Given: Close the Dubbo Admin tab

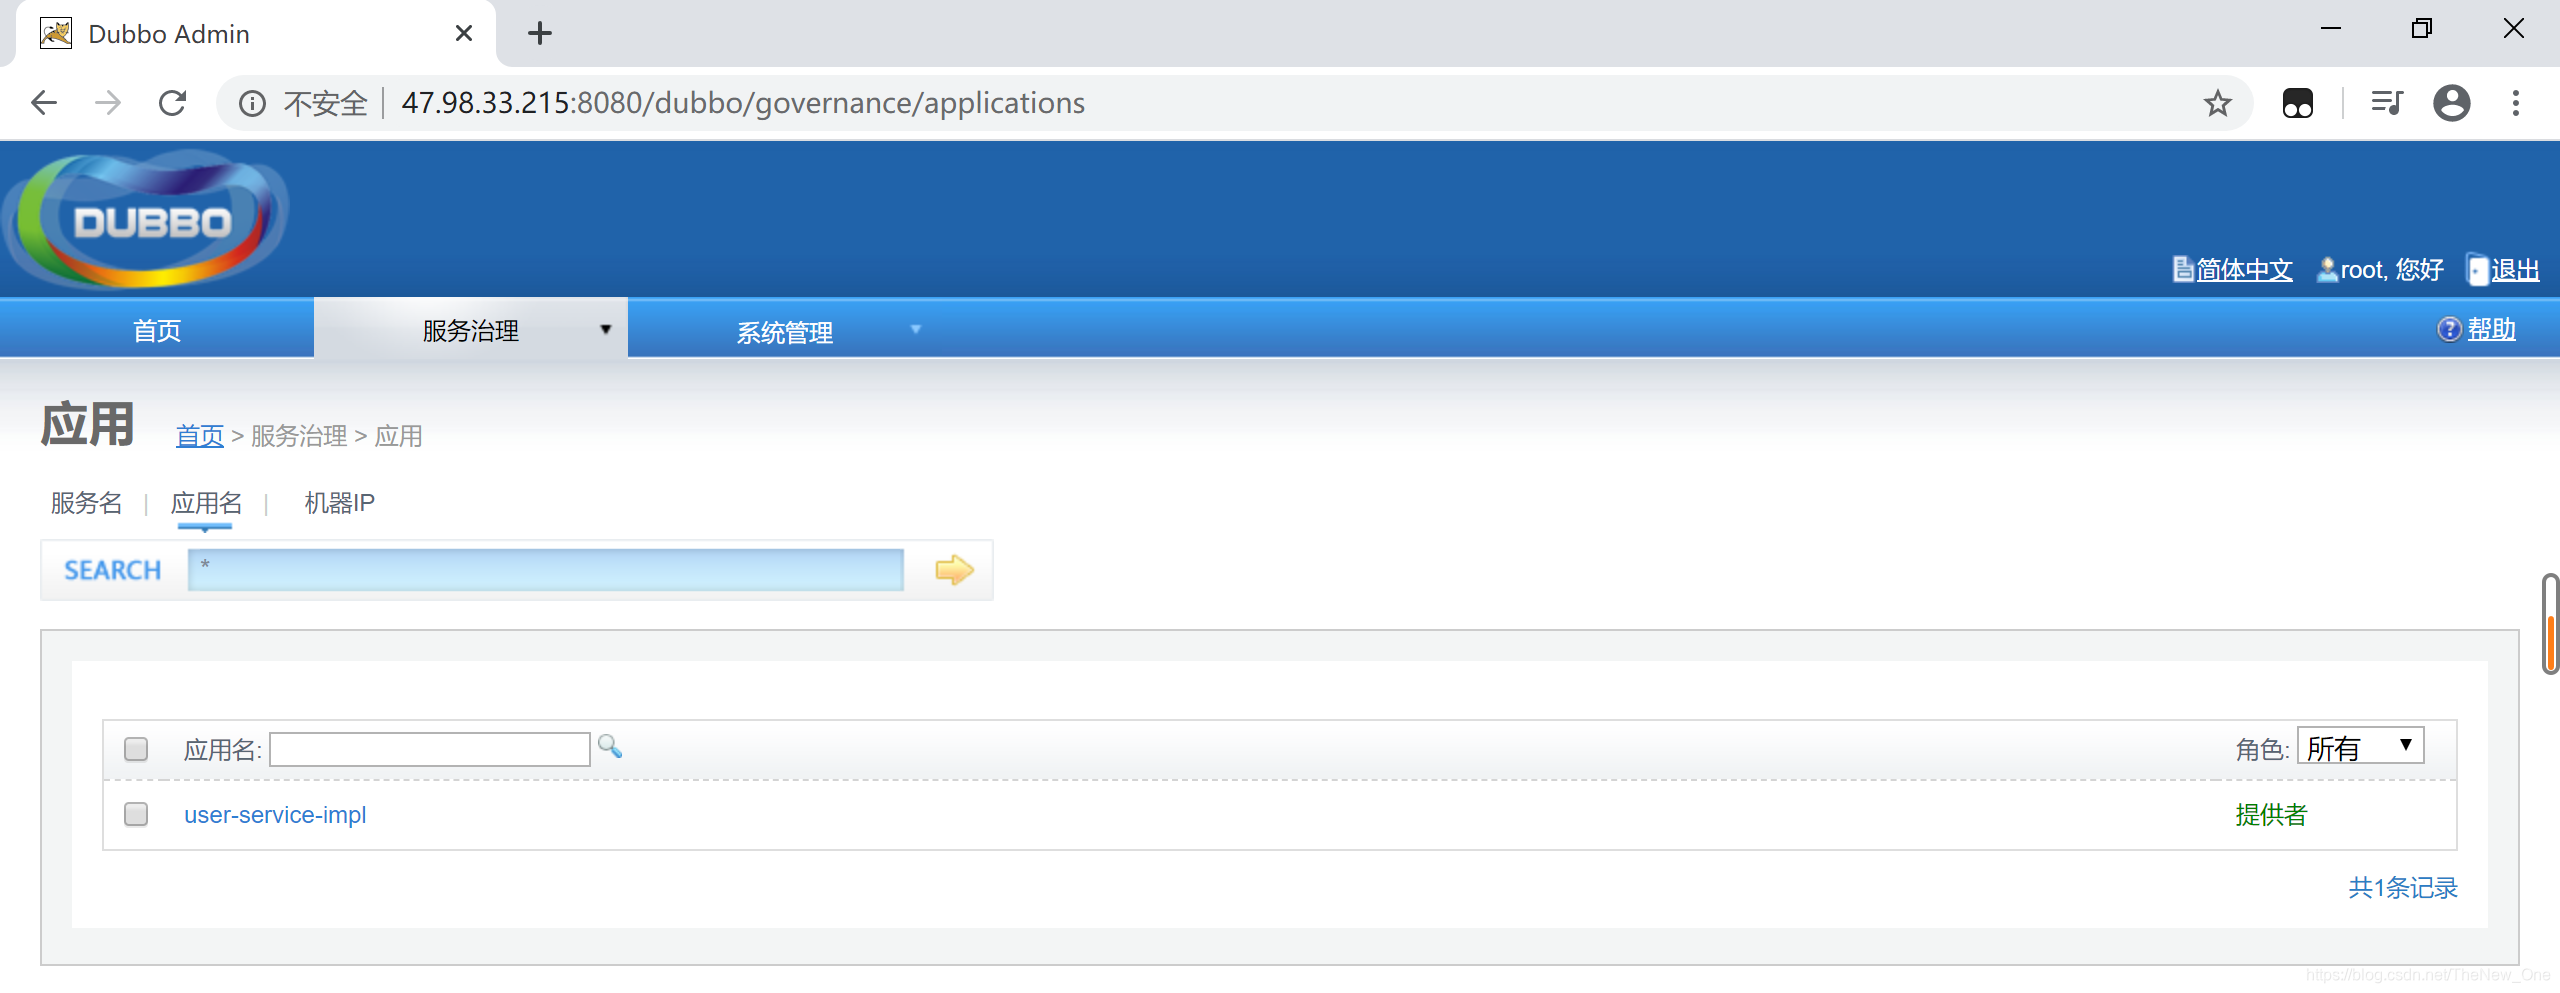Looking at the screenshot, I should [x=464, y=33].
